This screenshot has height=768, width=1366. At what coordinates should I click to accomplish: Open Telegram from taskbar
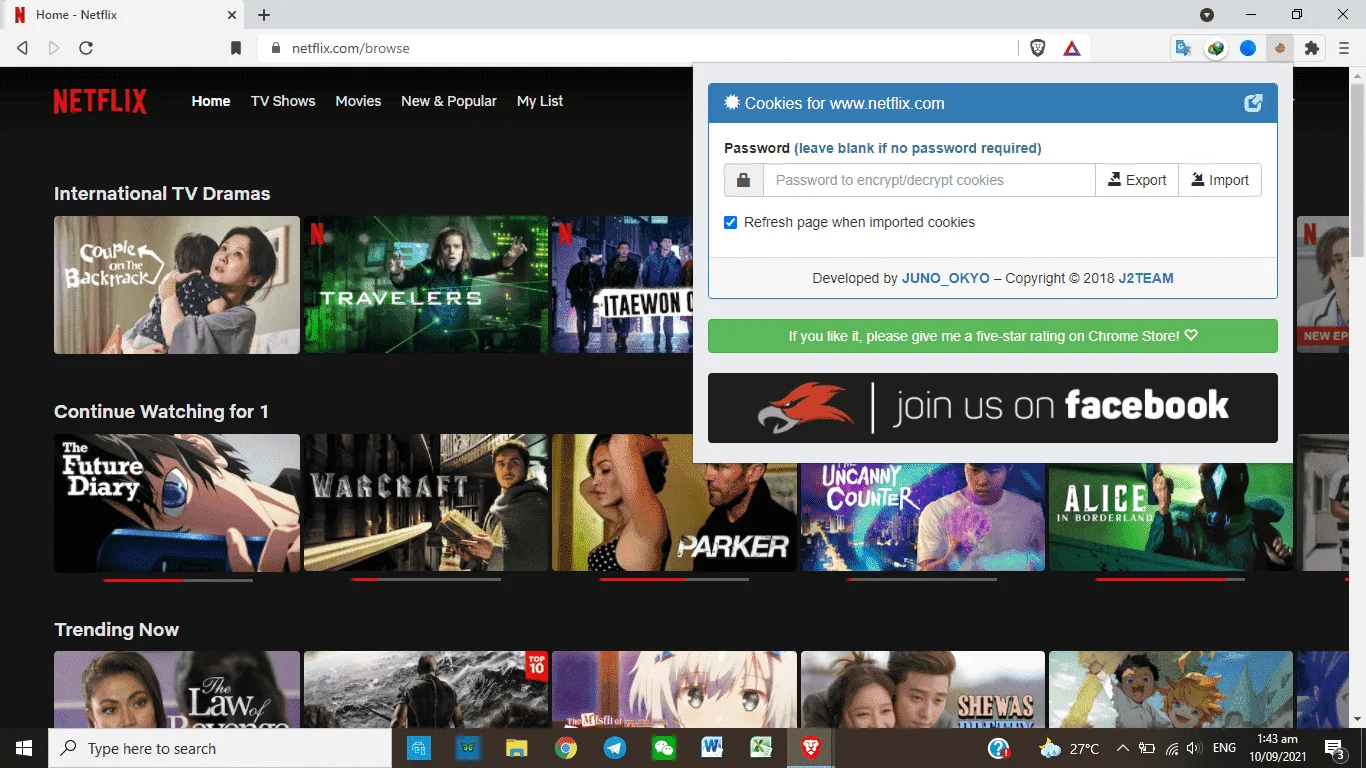[615, 748]
